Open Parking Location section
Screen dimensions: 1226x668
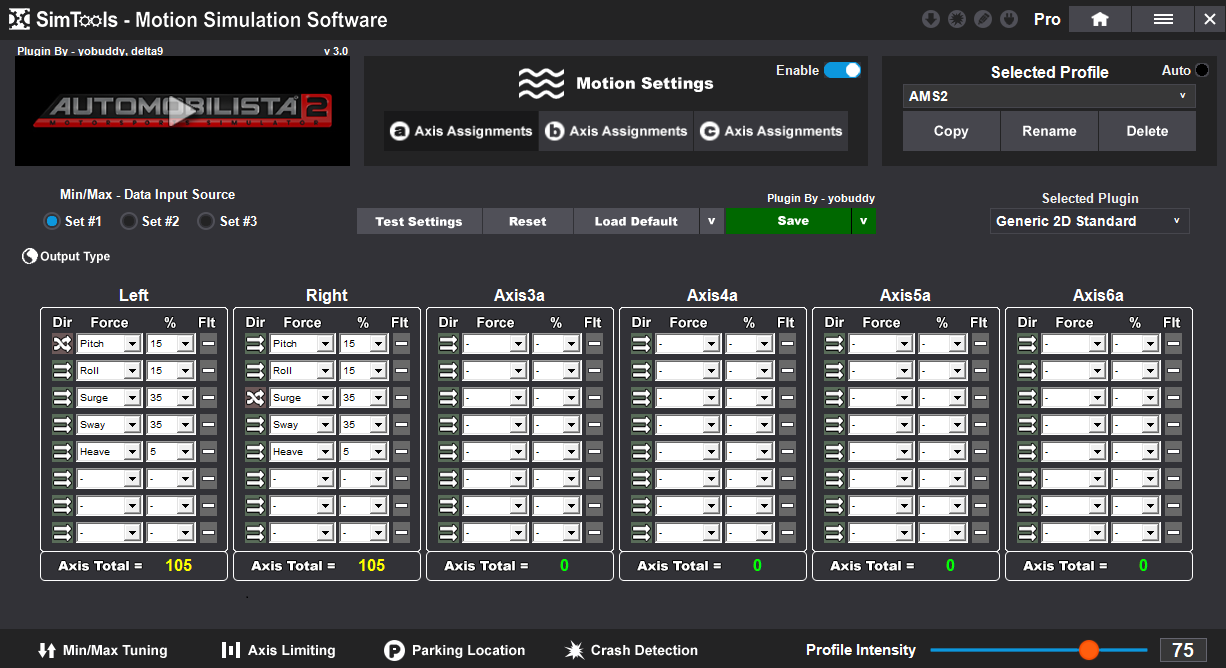click(x=455, y=650)
